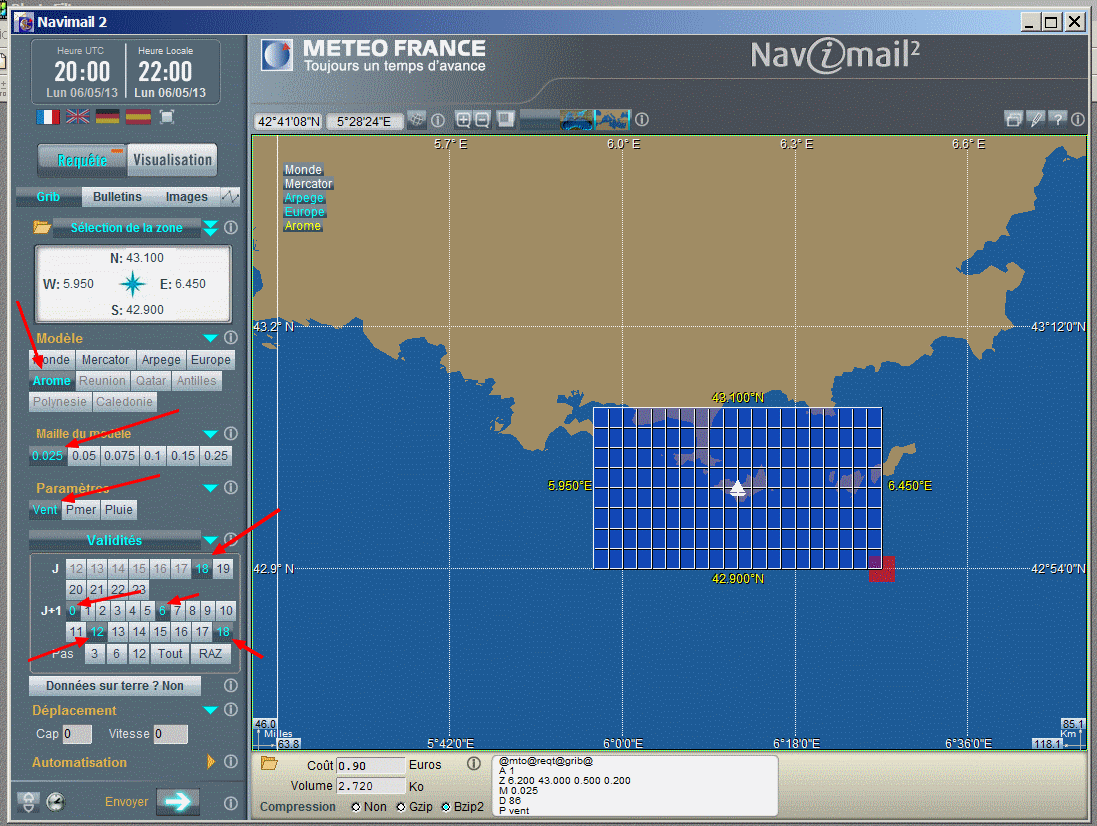Open the Bulletins tab
The width and height of the screenshot is (1097, 826).
(x=117, y=197)
